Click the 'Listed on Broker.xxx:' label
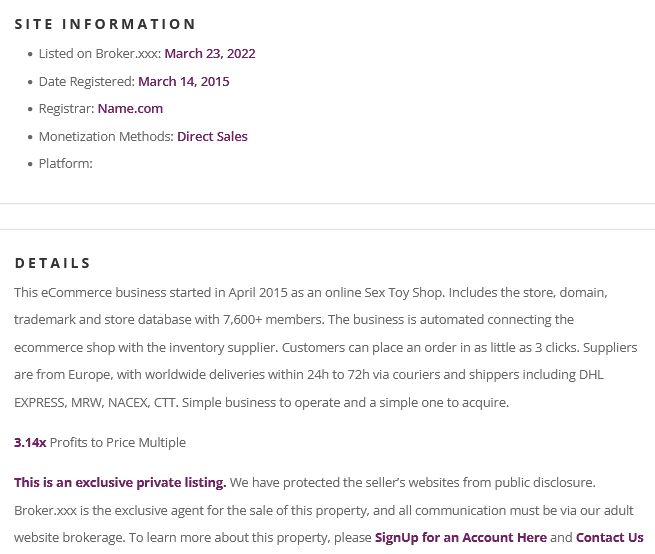655x554 pixels. point(100,53)
